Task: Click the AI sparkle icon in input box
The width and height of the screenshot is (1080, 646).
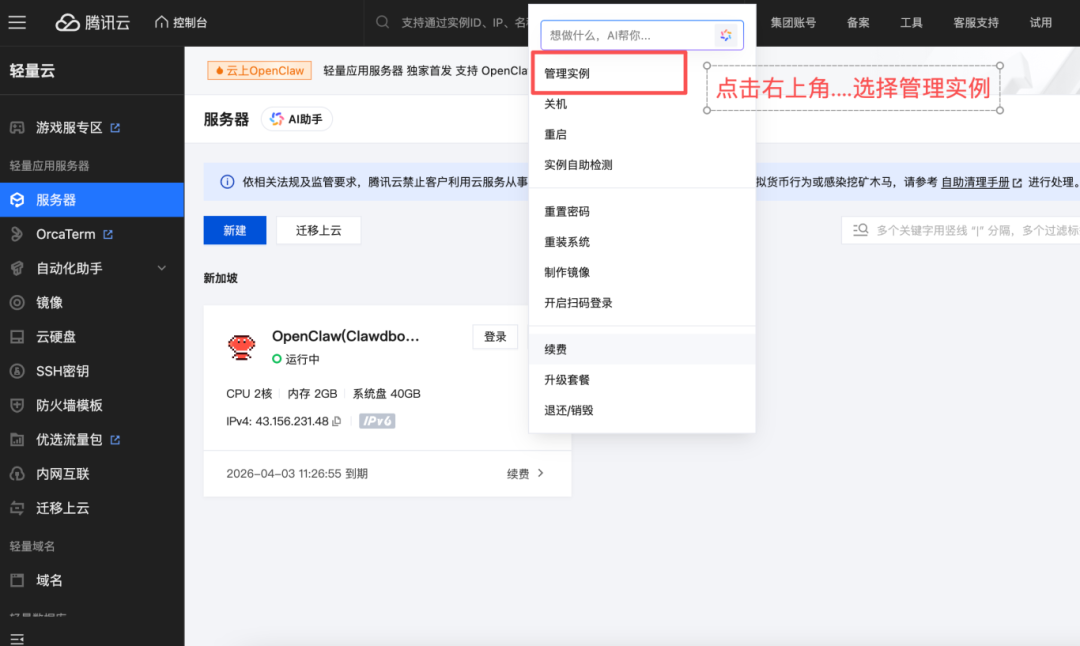Action: point(726,35)
